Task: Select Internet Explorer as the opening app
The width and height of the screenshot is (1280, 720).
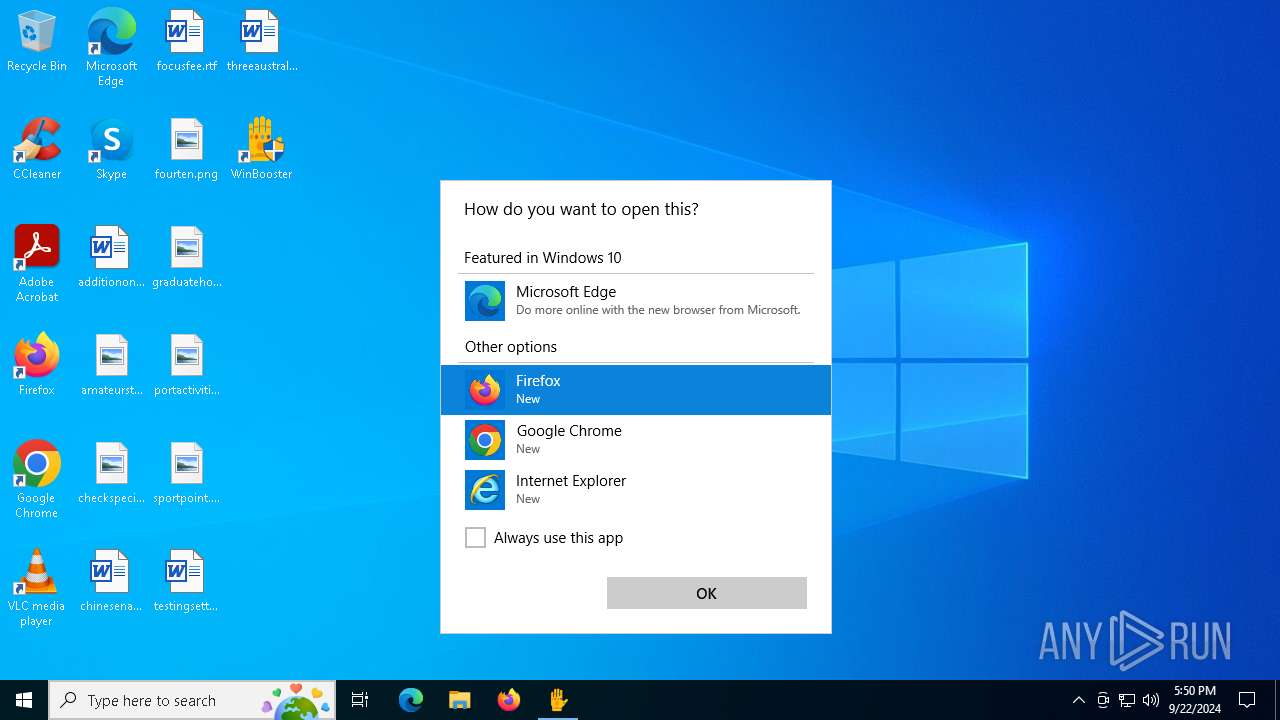Action: coord(635,490)
